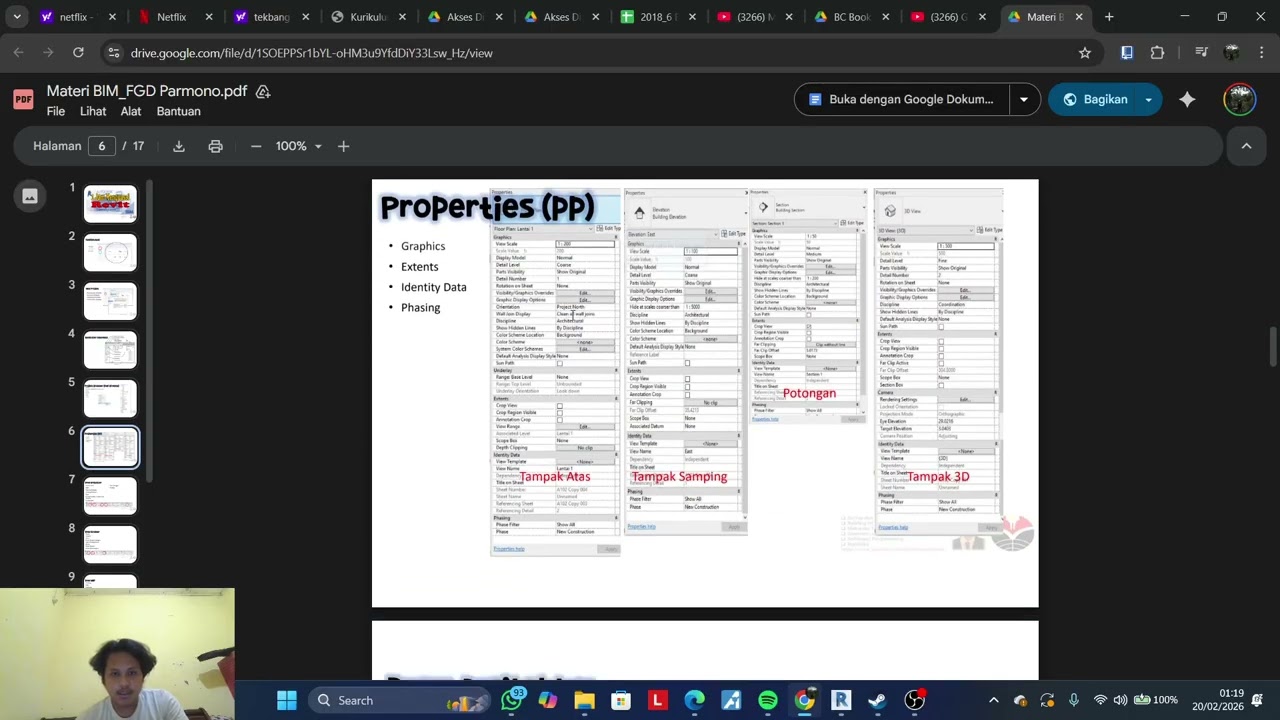Collapse the toolbar with the up chevron

(1246, 146)
